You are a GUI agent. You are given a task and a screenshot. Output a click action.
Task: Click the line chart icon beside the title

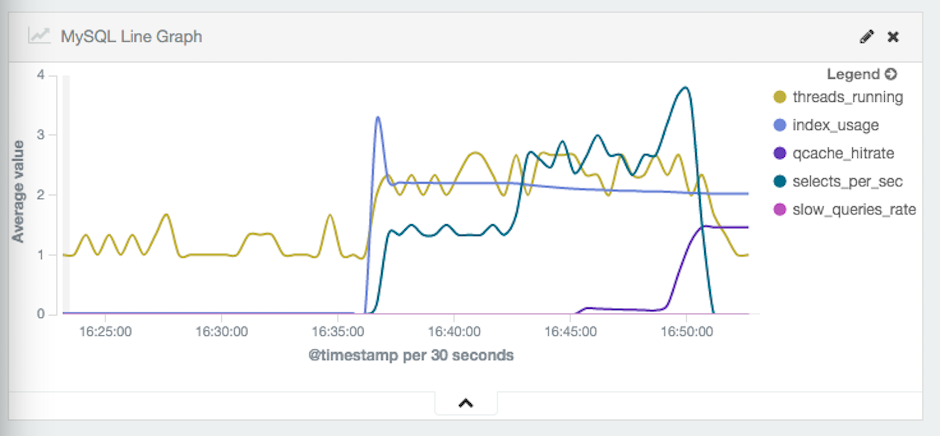(39, 36)
